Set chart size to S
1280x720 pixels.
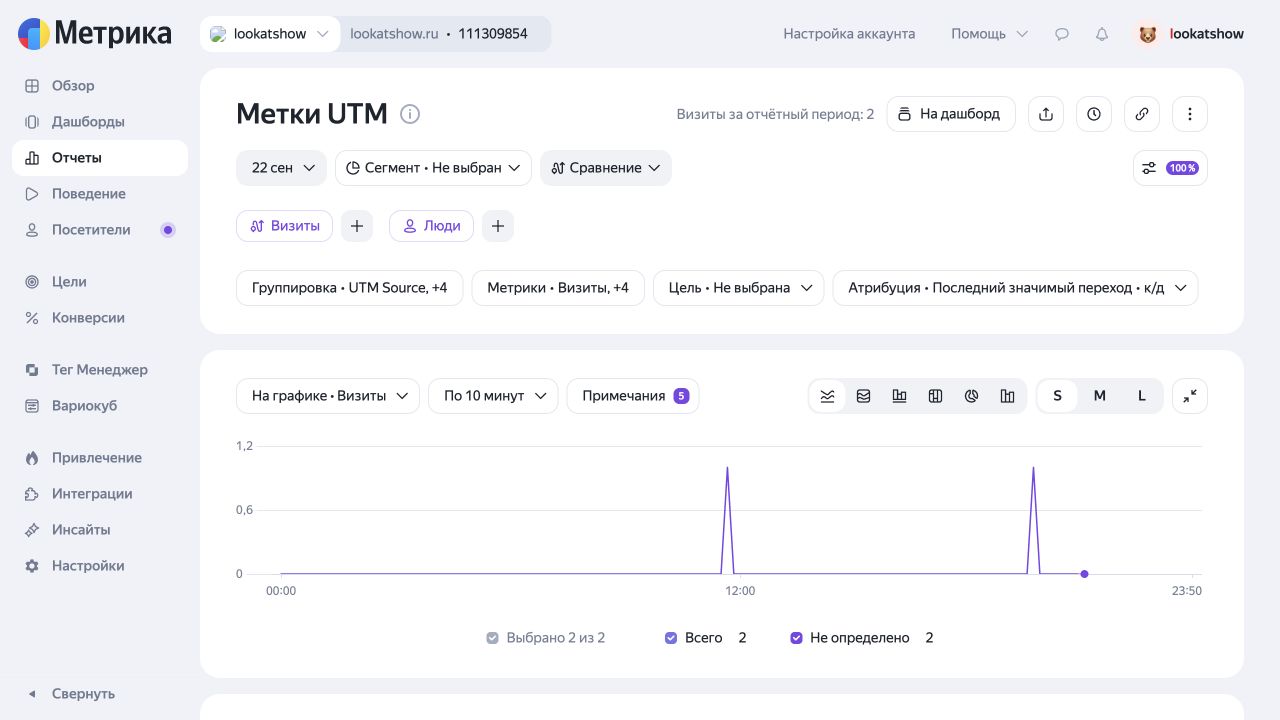[1057, 396]
